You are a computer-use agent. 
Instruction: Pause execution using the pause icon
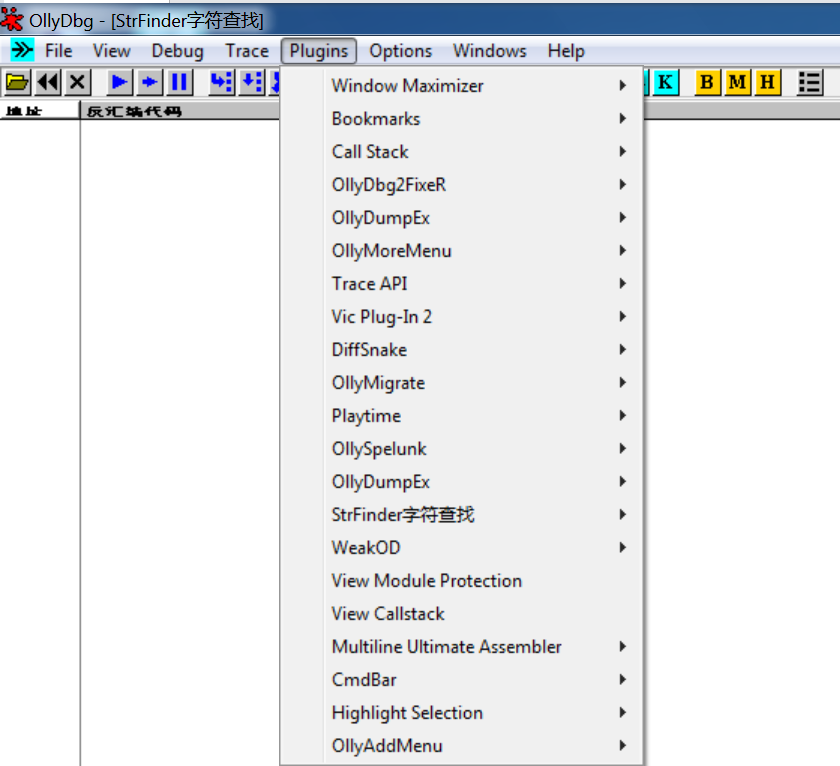(x=179, y=82)
